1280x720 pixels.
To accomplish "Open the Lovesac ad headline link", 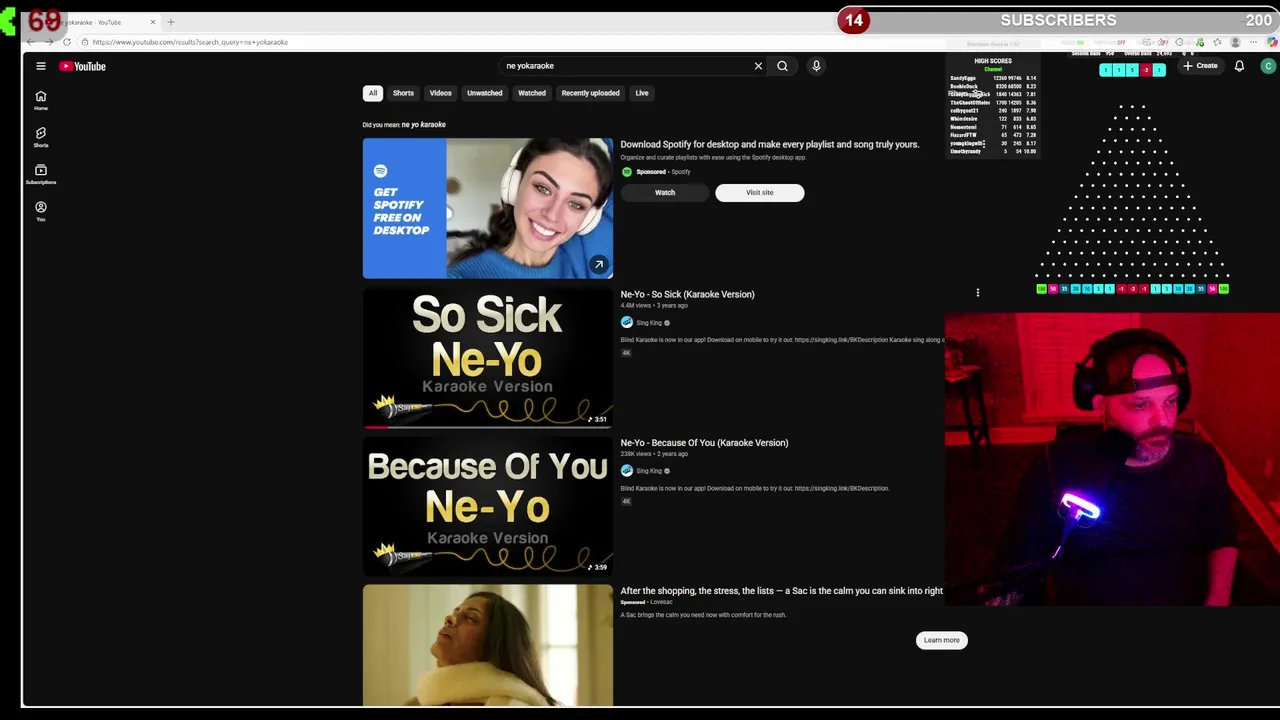I will click(781, 591).
